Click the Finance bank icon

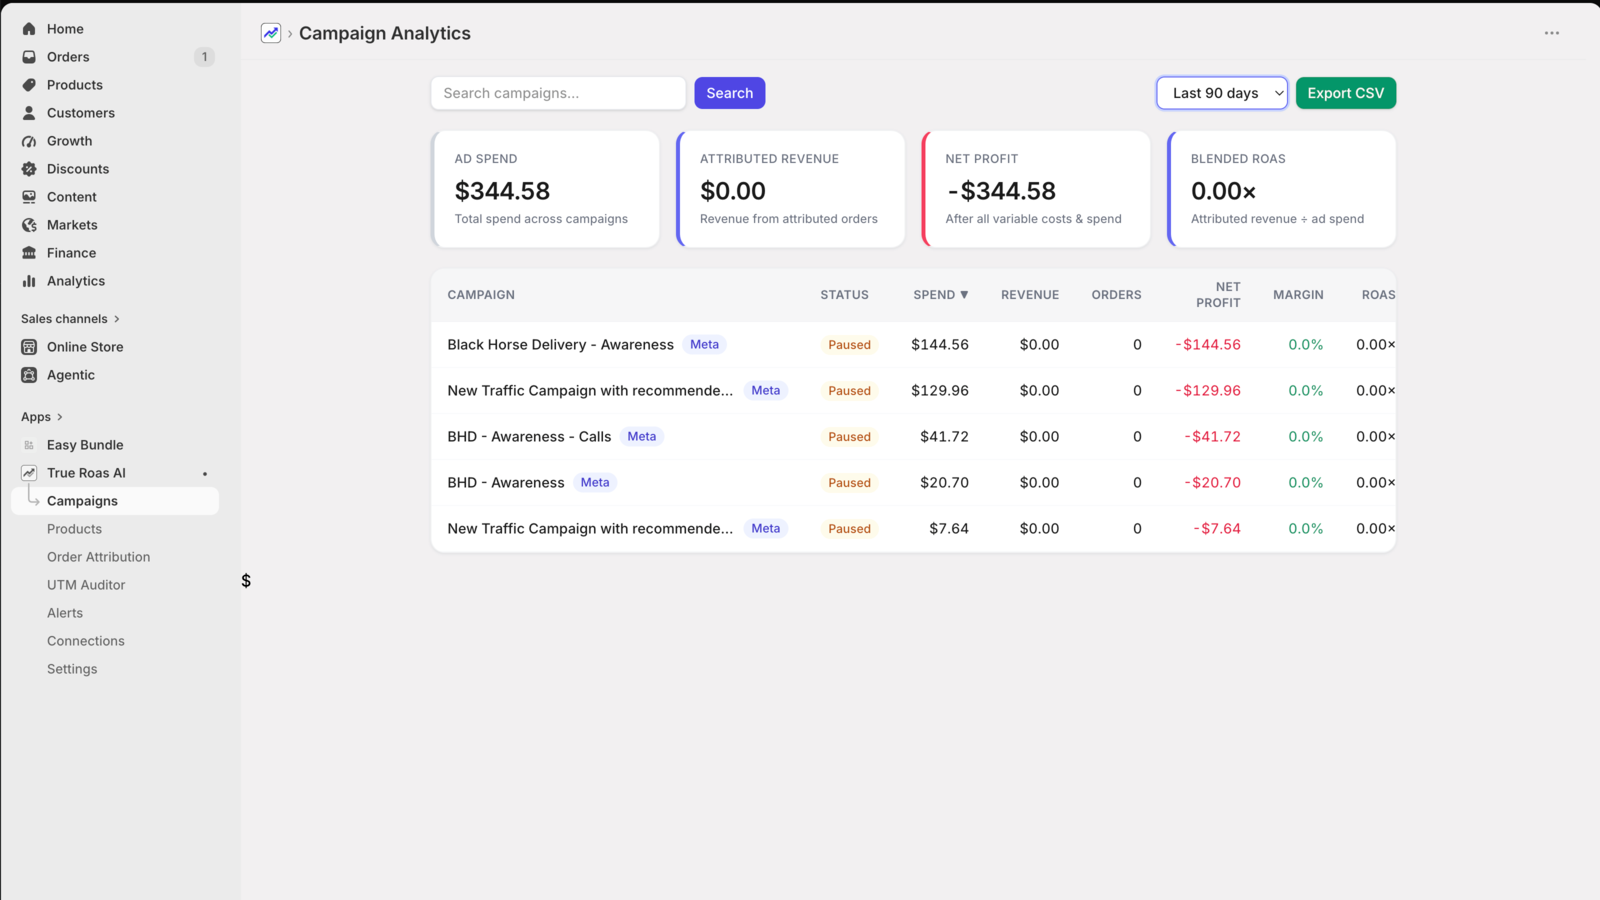coord(29,253)
